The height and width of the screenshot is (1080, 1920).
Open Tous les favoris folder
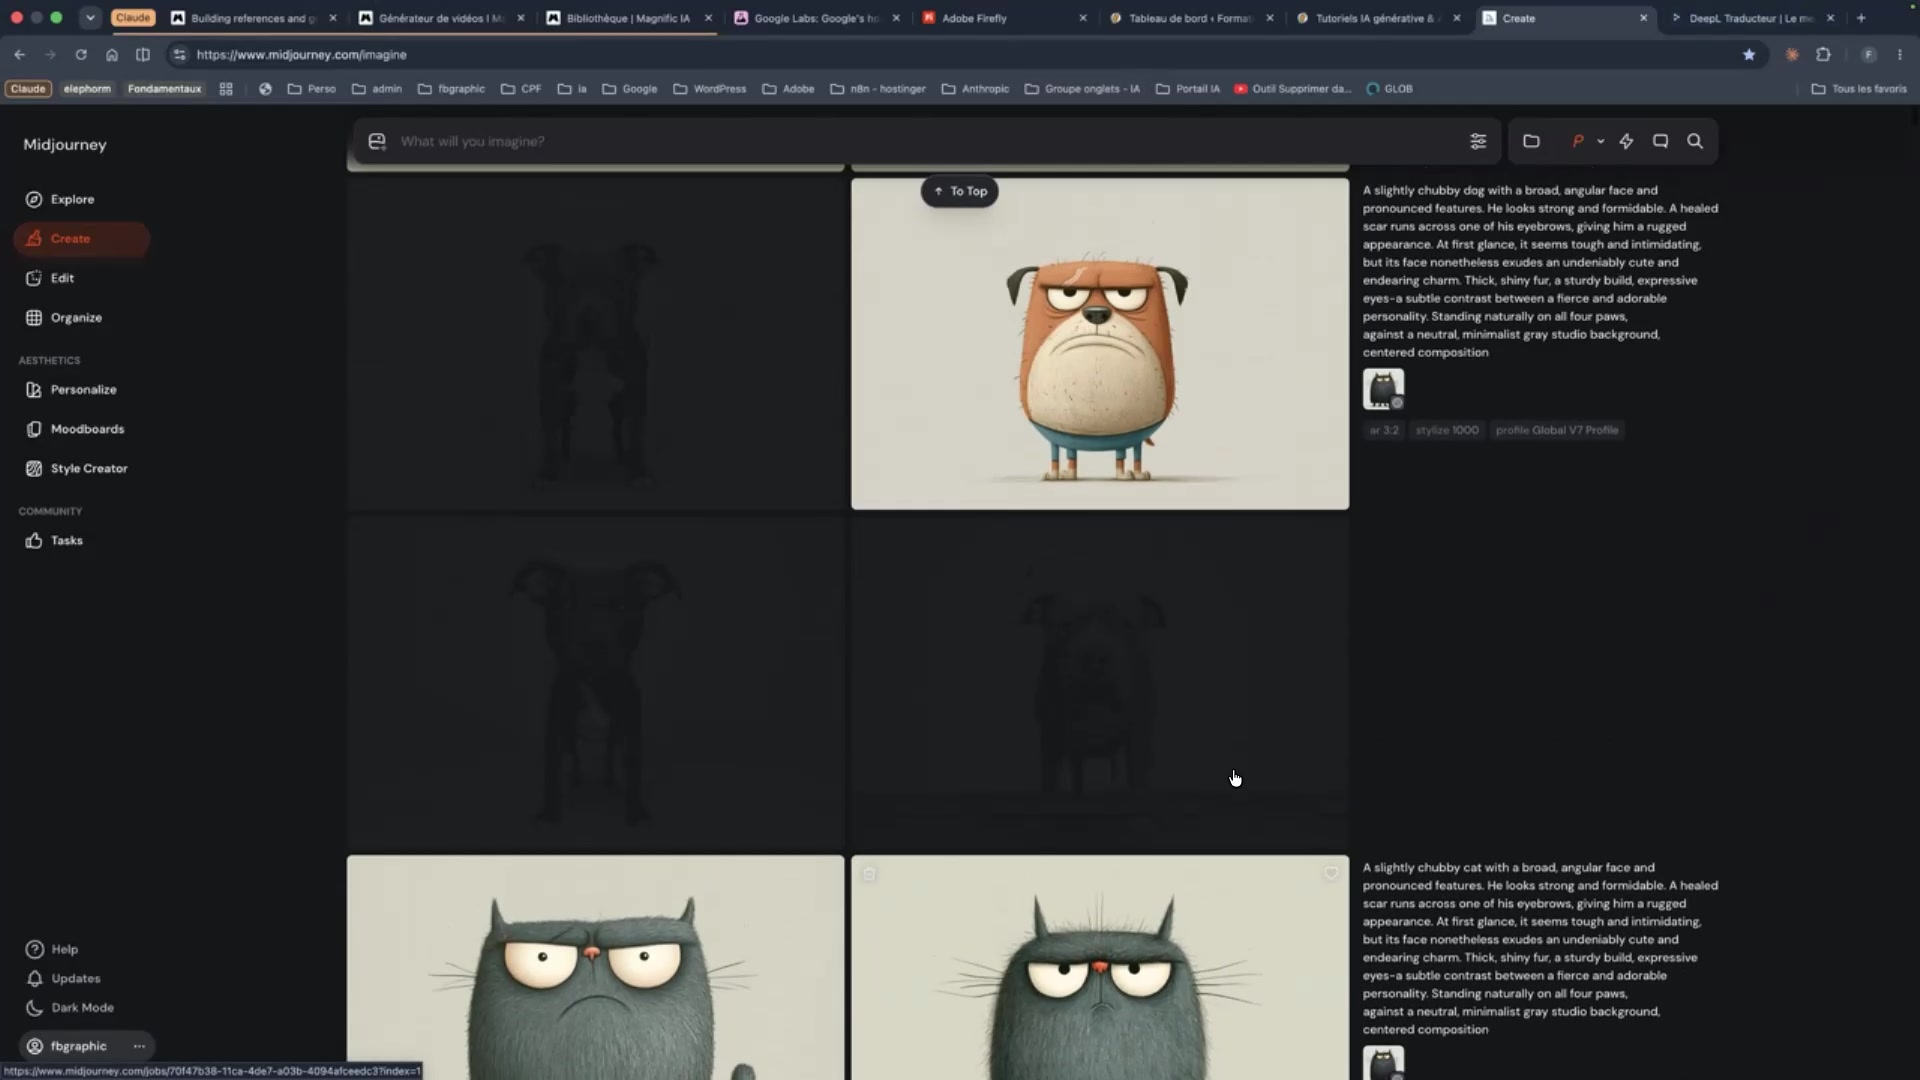pyautogui.click(x=1859, y=89)
